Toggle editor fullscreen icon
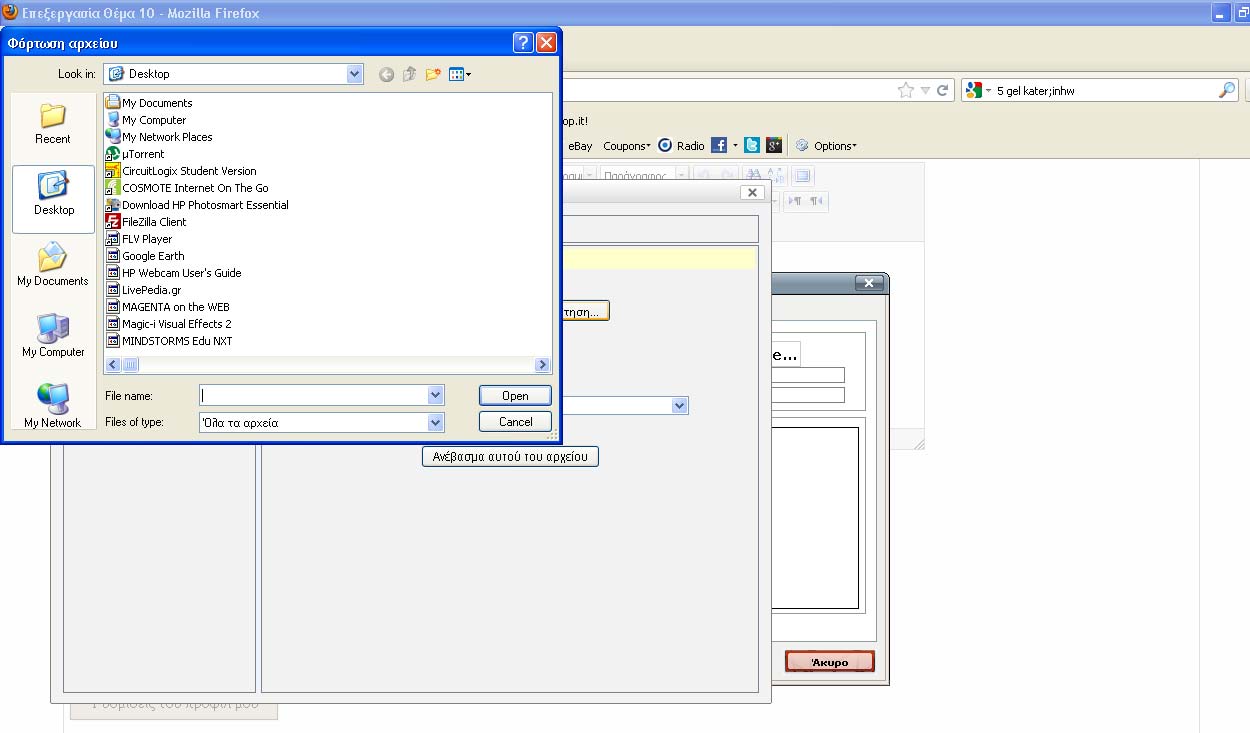Viewport: 1250px width, 733px height. [802, 176]
